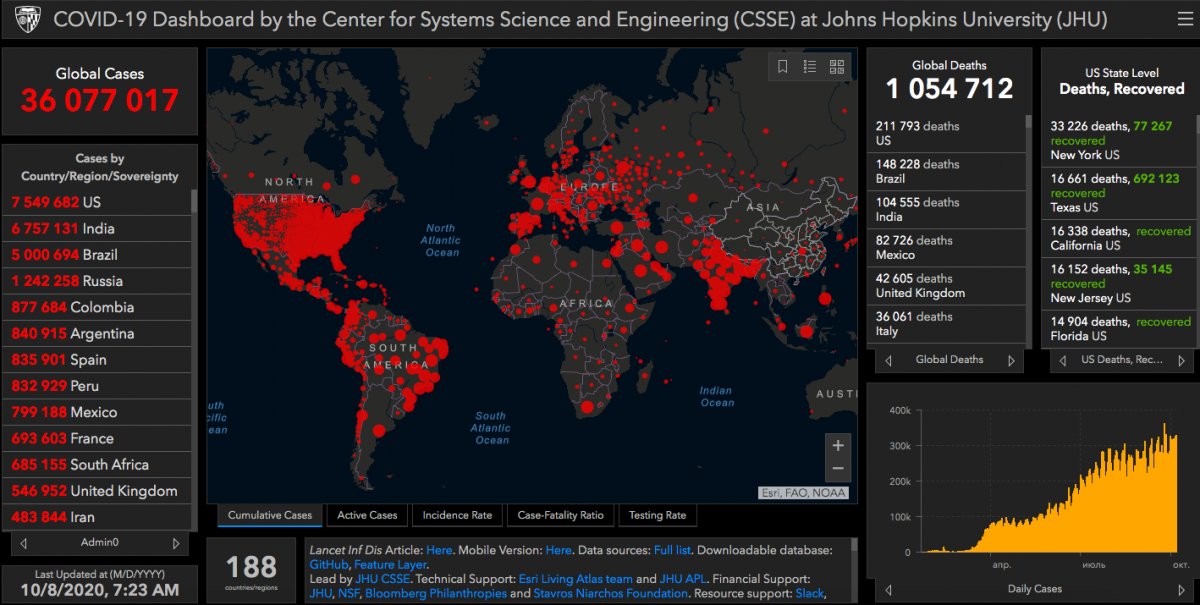
Task: Choose "82 726 deaths Mexico" entry
Action: [946, 248]
